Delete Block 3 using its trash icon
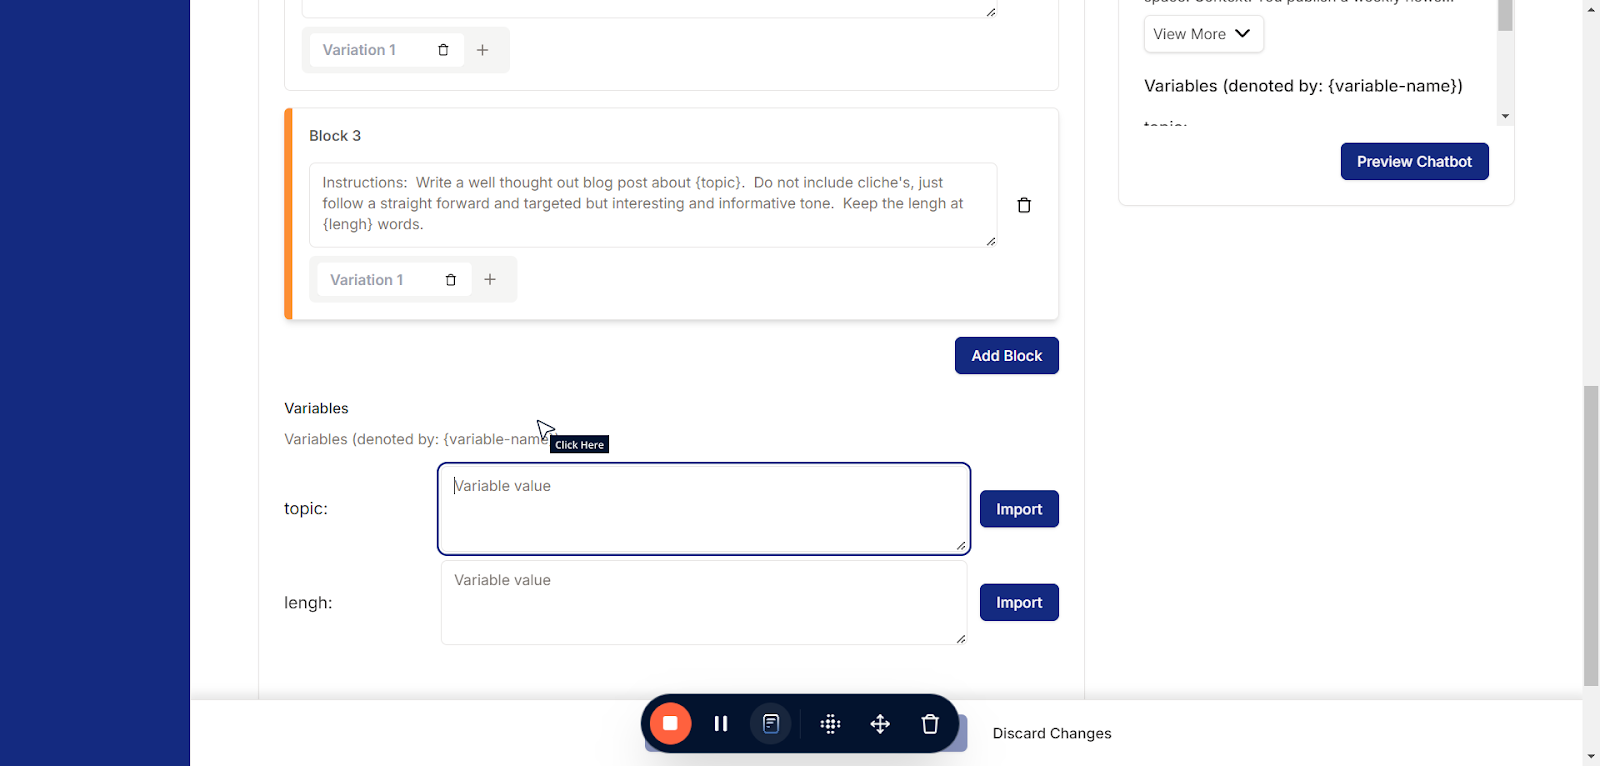Viewport: 1600px width, 766px height. point(1024,205)
